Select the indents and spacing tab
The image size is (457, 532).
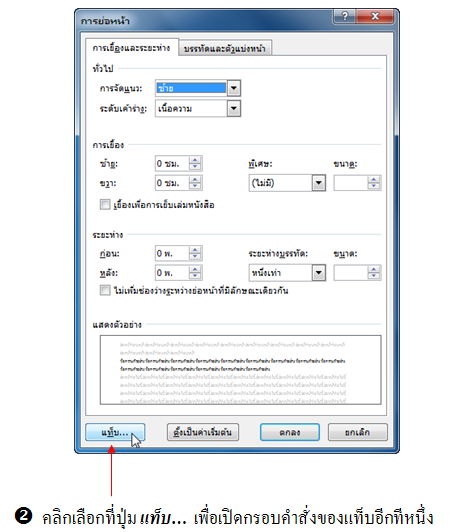pyautogui.click(x=132, y=48)
